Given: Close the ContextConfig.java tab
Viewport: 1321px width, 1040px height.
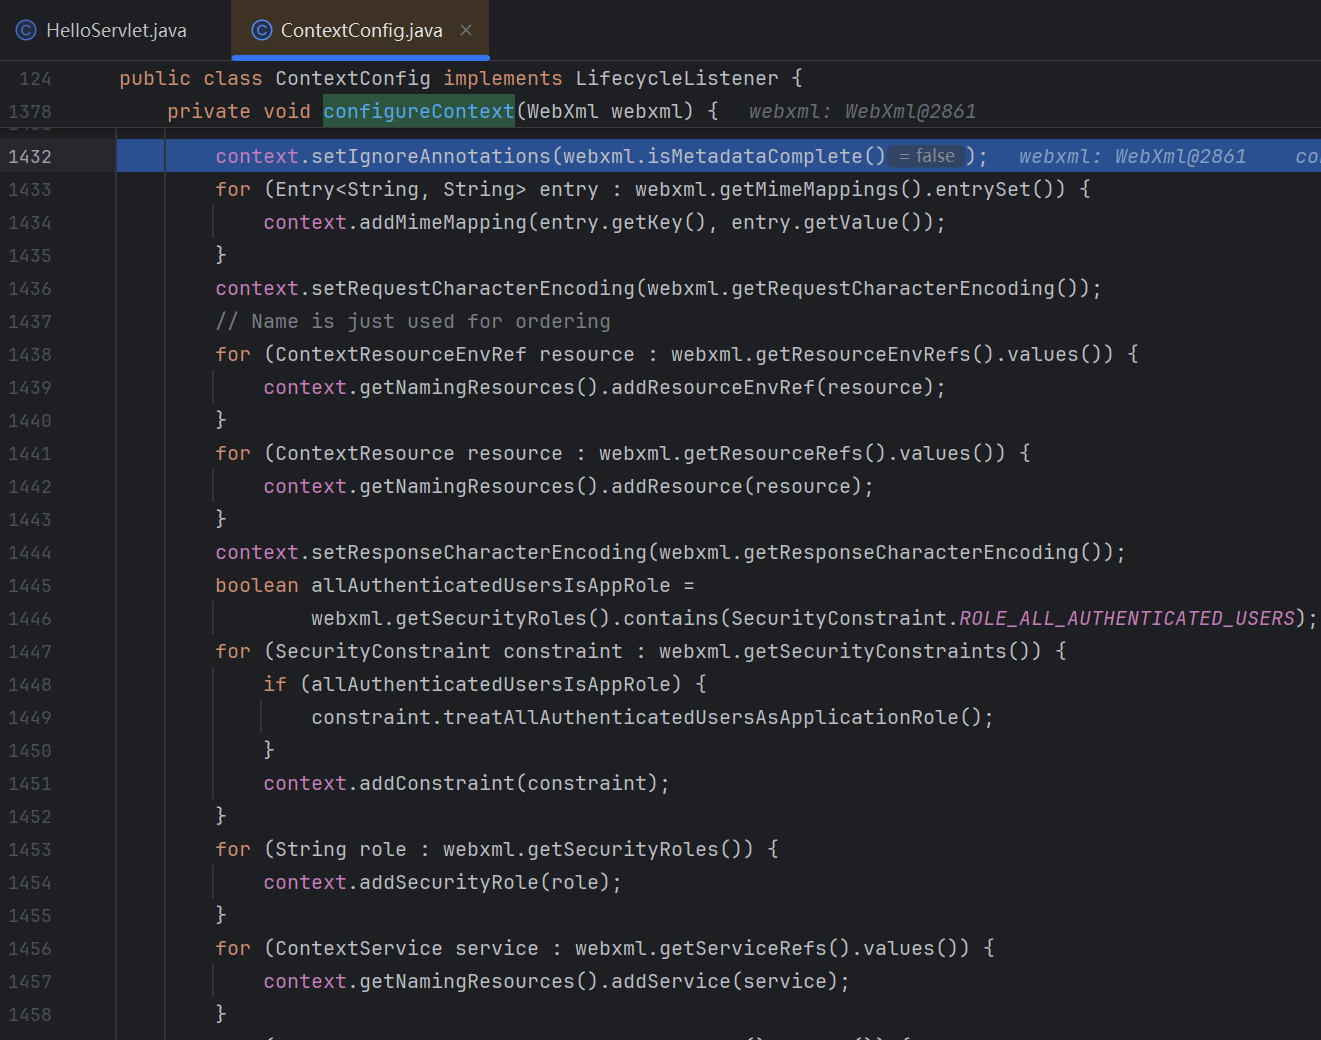Looking at the screenshot, I should (466, 30).
